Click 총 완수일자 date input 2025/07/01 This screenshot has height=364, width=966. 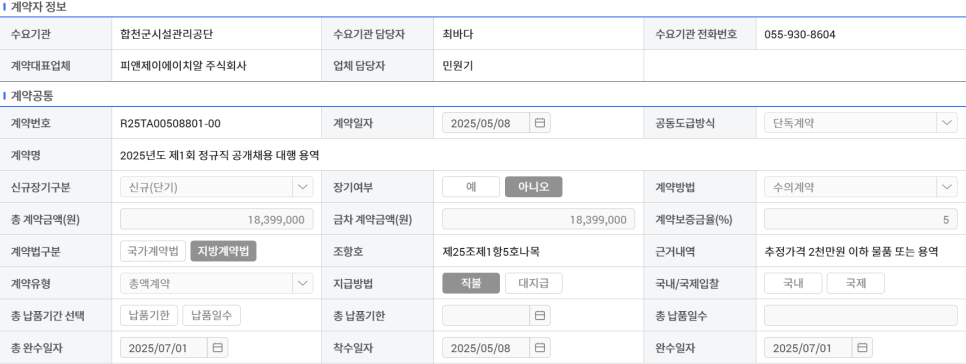tap(163, 347)
